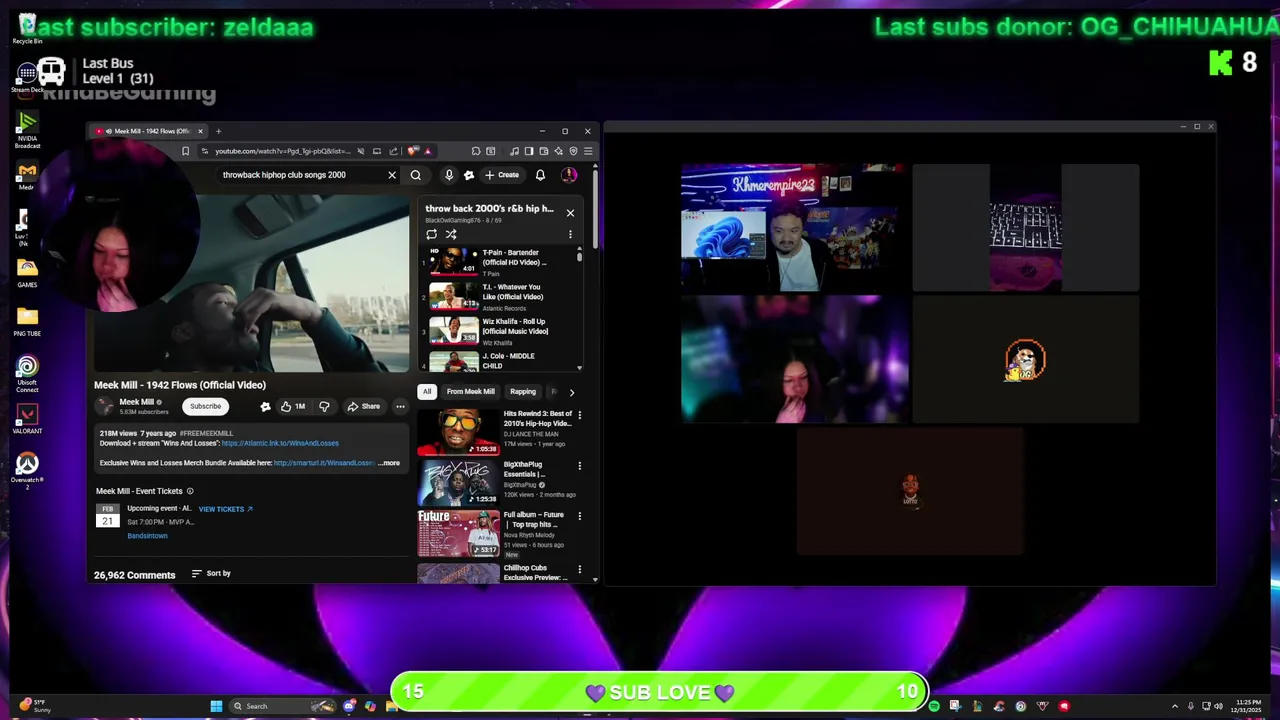Toggle the browser sidebar panel icon
Viewport: 1280px width, 720px height.
point(529,151)
